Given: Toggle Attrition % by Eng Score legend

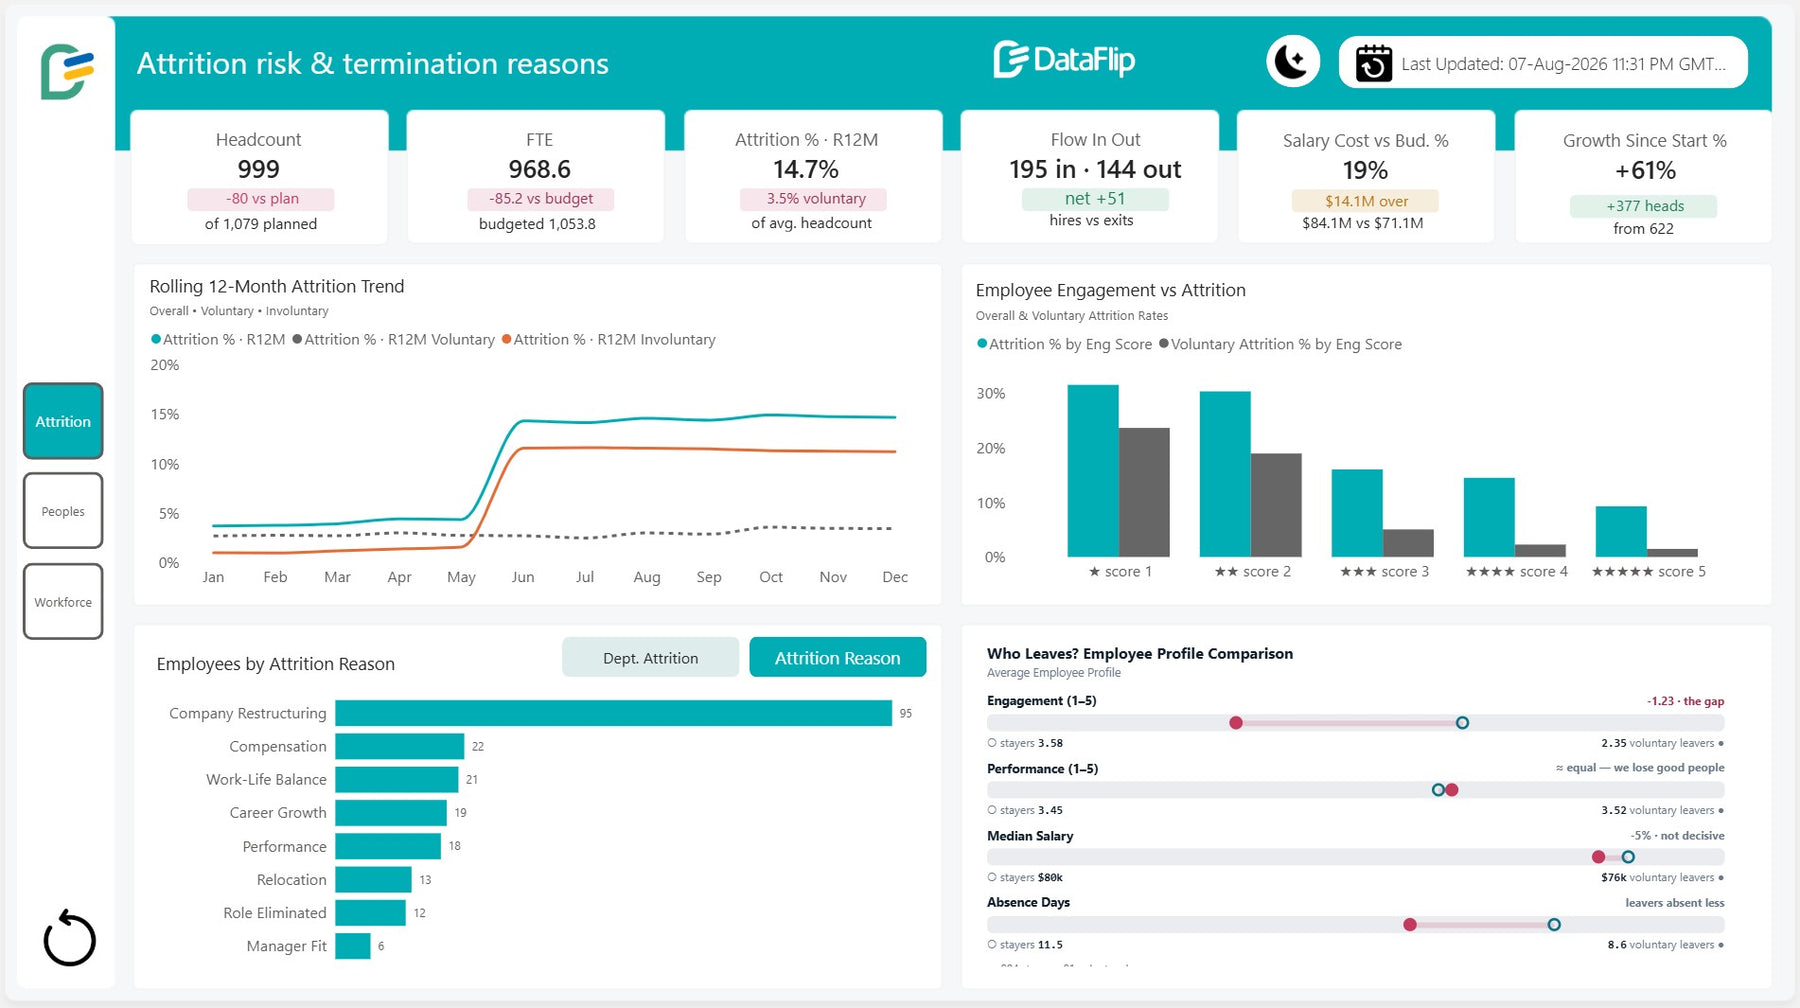Looking at the screenshot, I should (1064, 344).
